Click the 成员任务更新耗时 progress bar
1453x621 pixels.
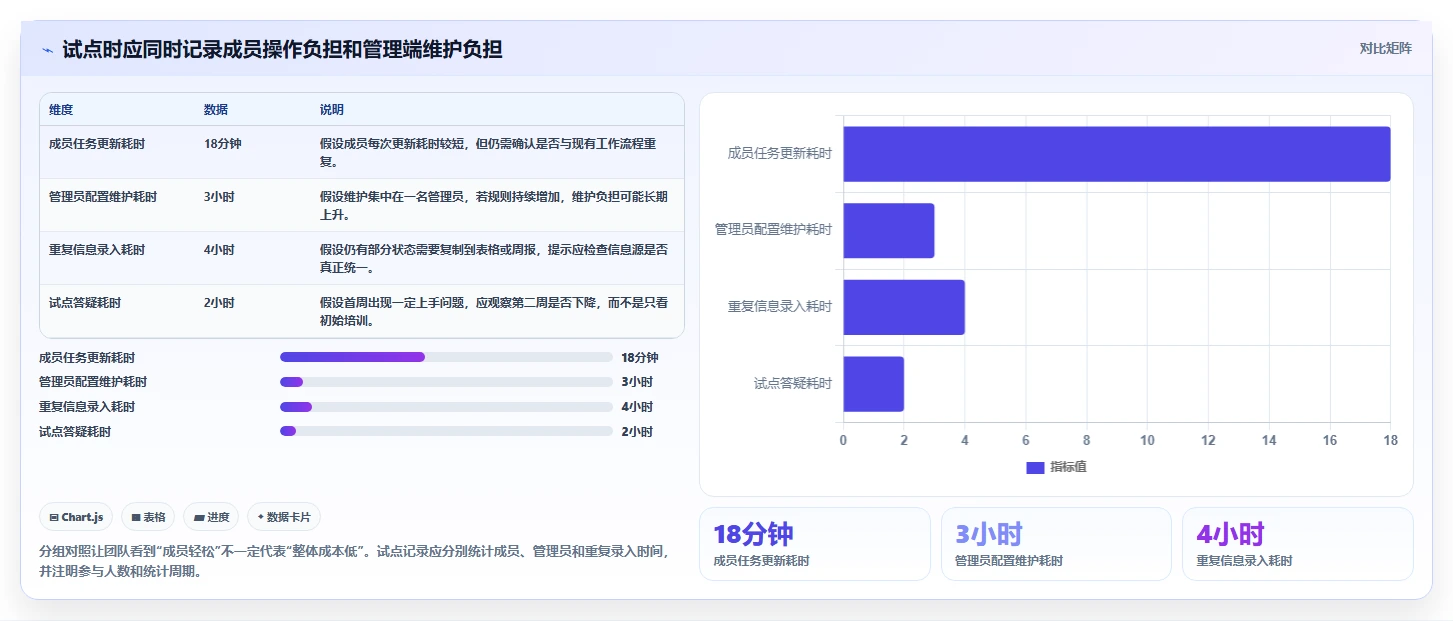click(x=446, y=357)
